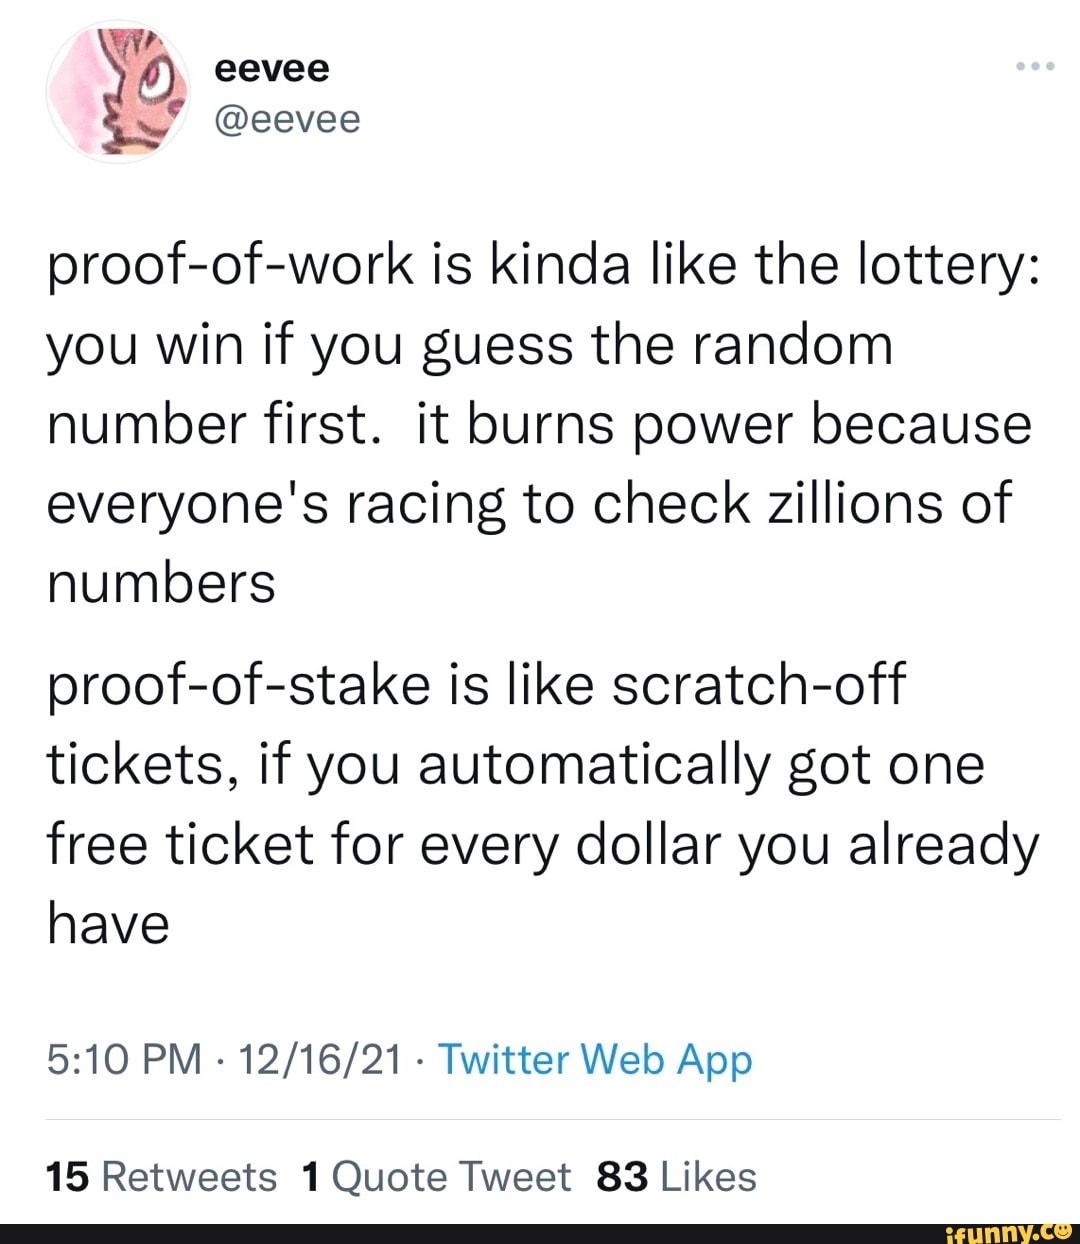View the 15 Retweets list
The image size is (1080, 1244).
pos(162,1177)
